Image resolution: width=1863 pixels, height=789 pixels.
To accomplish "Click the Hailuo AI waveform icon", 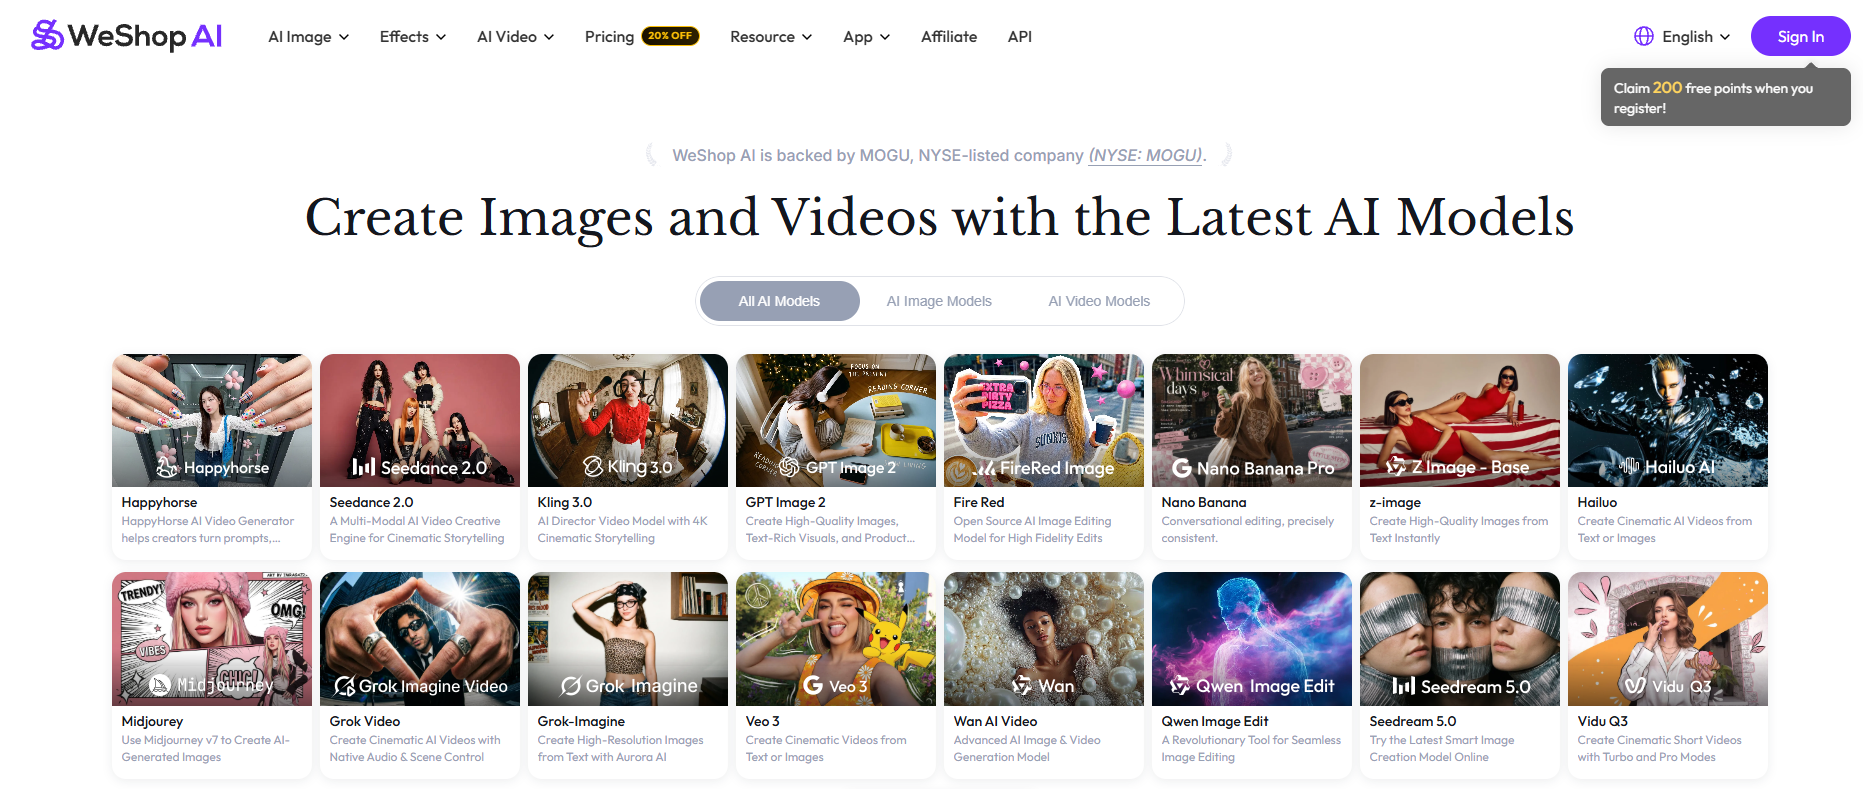I will [x=1630, y=467].
